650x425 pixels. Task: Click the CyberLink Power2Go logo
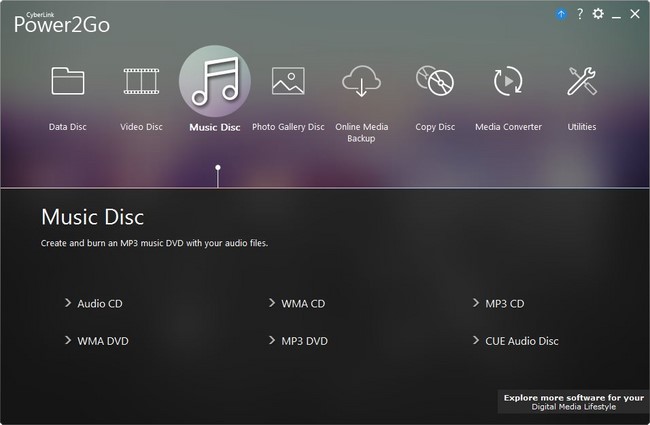point(62,23)
